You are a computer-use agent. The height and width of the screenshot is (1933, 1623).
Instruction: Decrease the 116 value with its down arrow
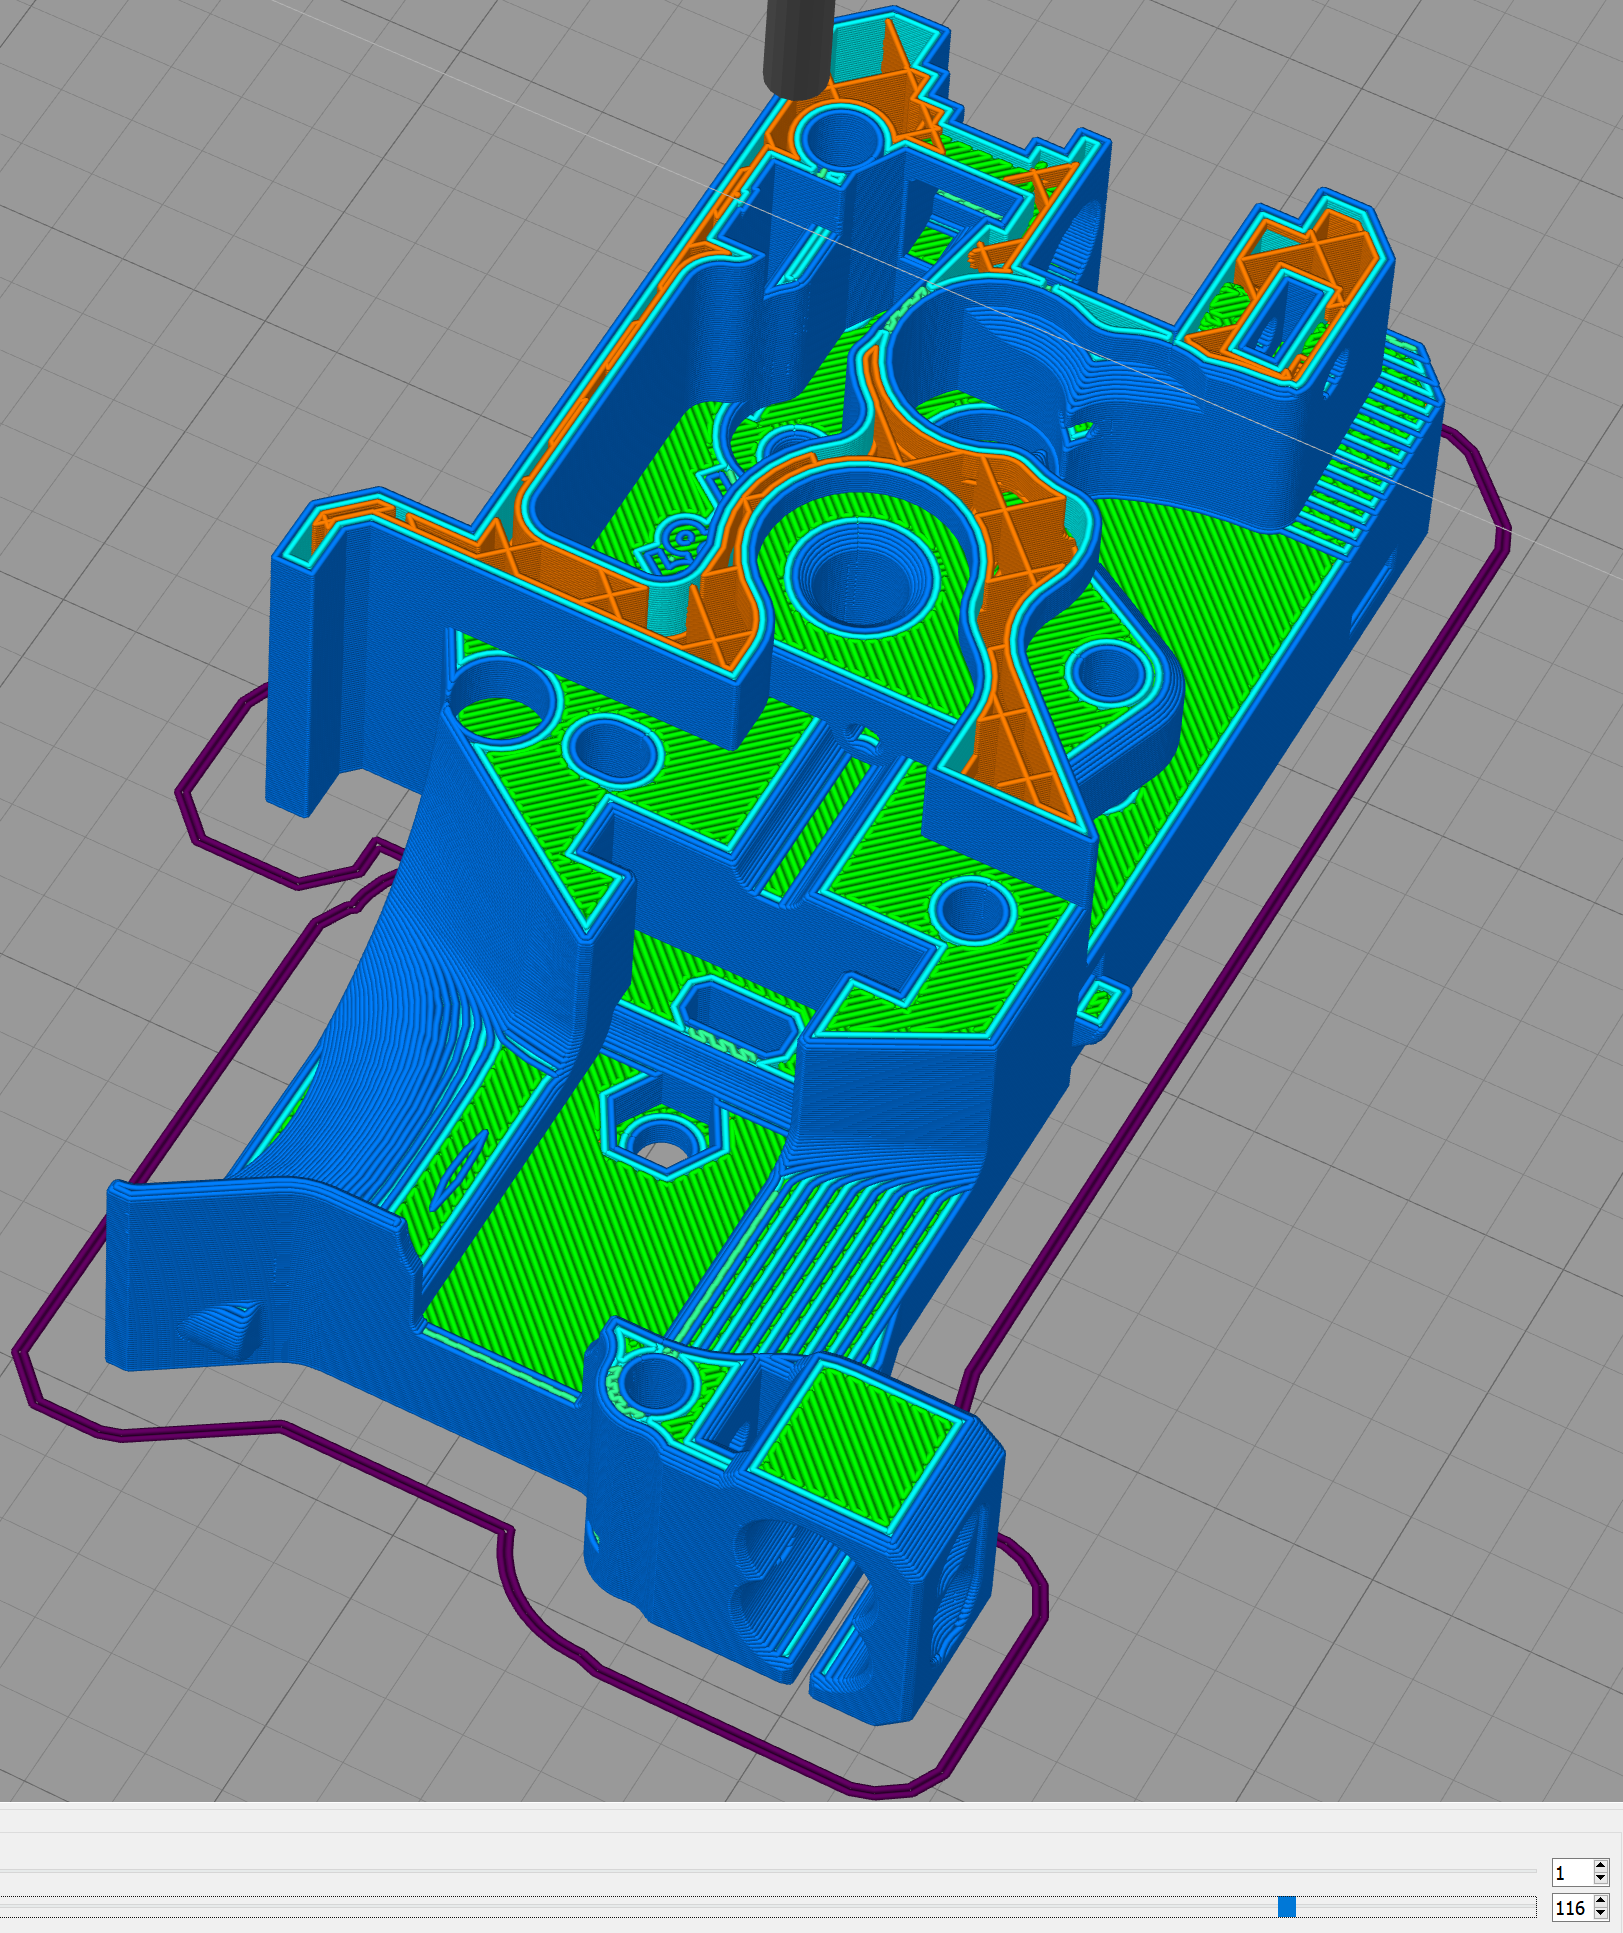[1600, 1914]
